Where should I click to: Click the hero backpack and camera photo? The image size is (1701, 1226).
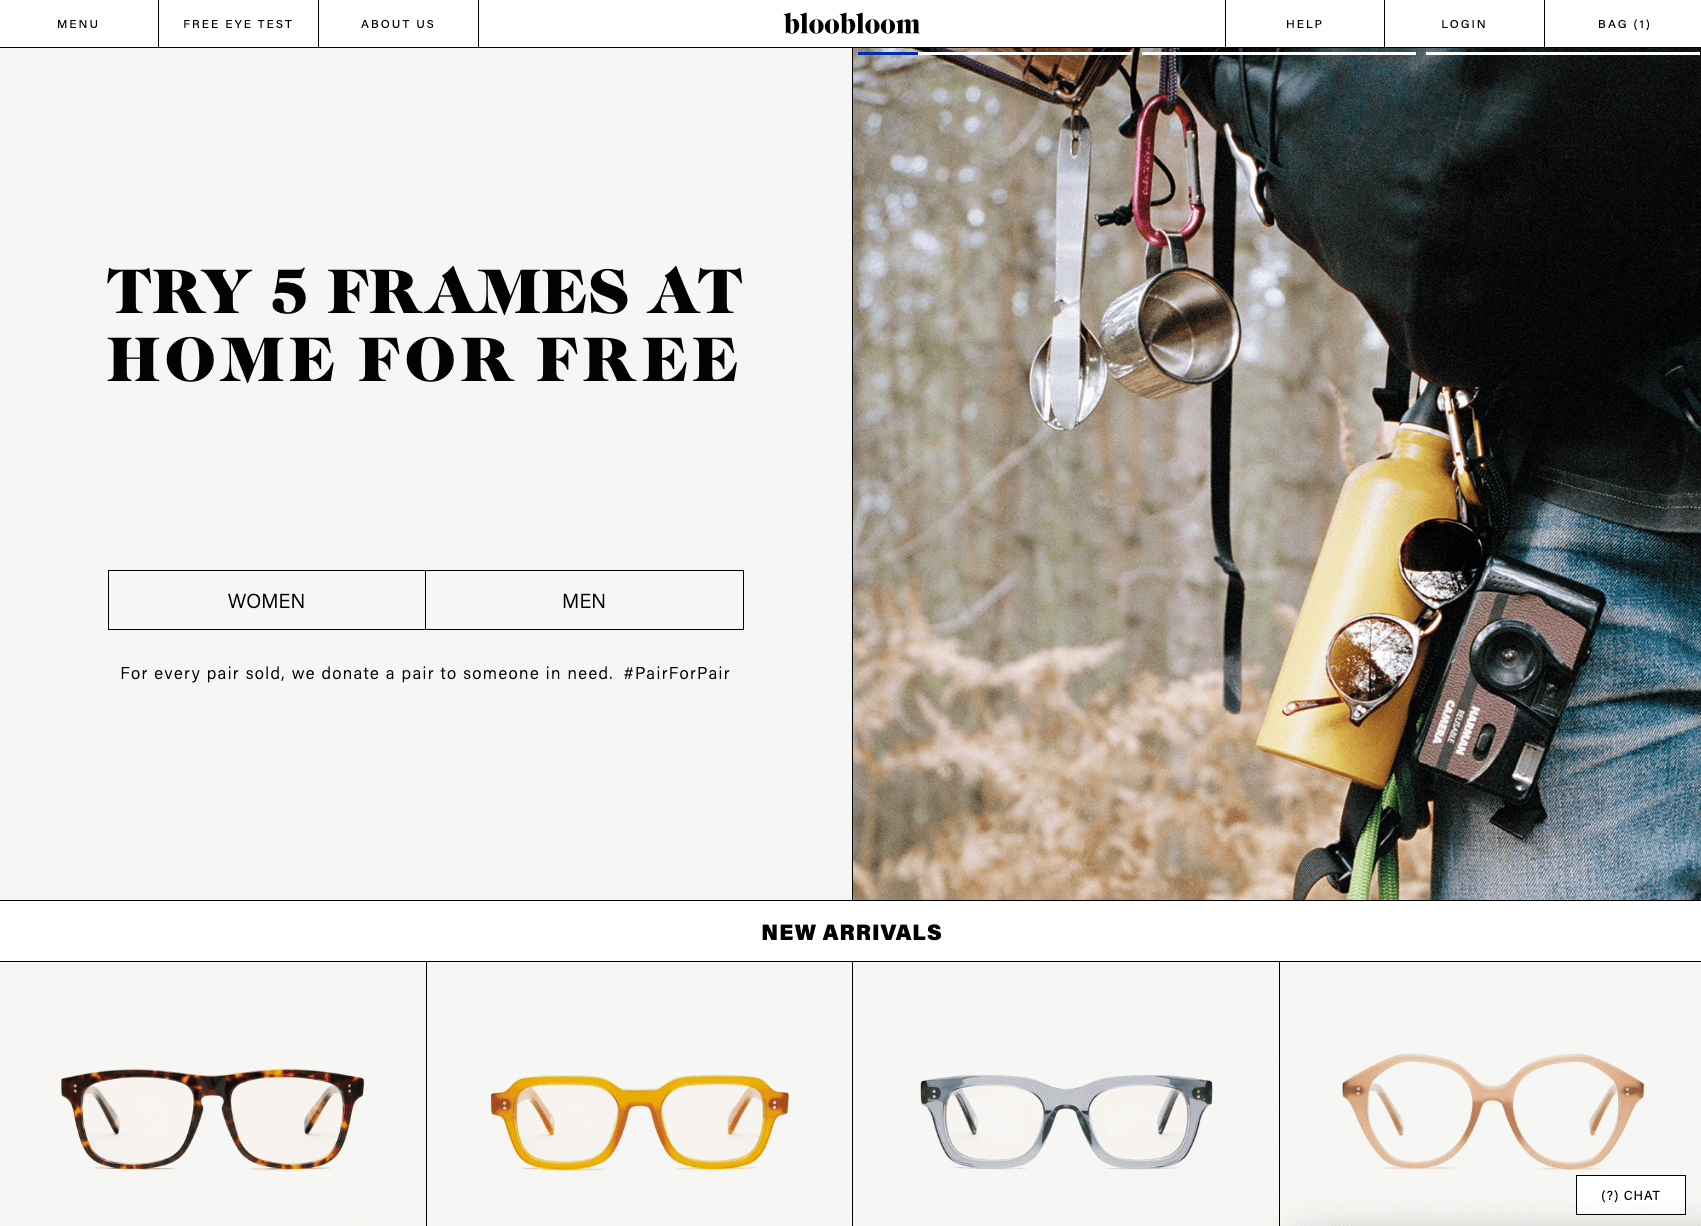pos(1277,474)
